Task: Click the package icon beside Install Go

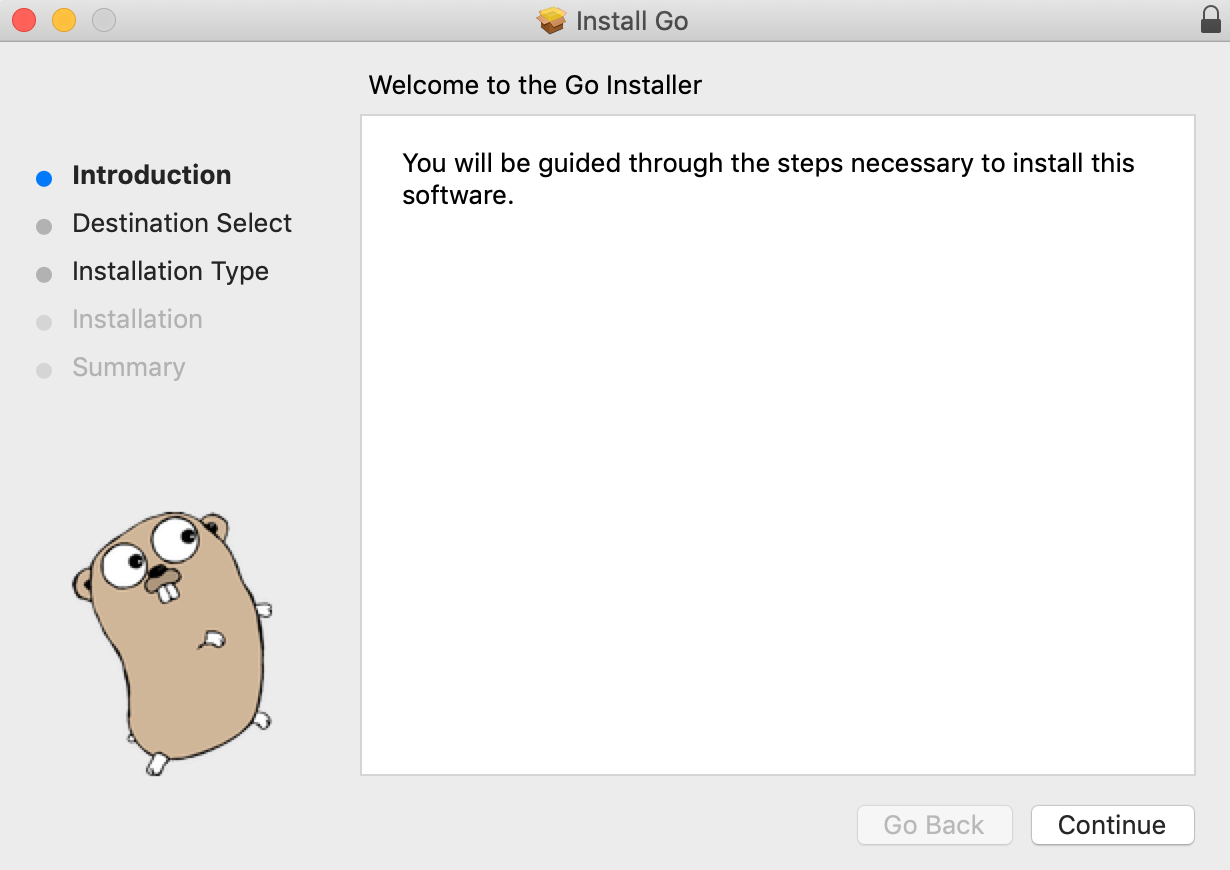Action: point(552,21)
